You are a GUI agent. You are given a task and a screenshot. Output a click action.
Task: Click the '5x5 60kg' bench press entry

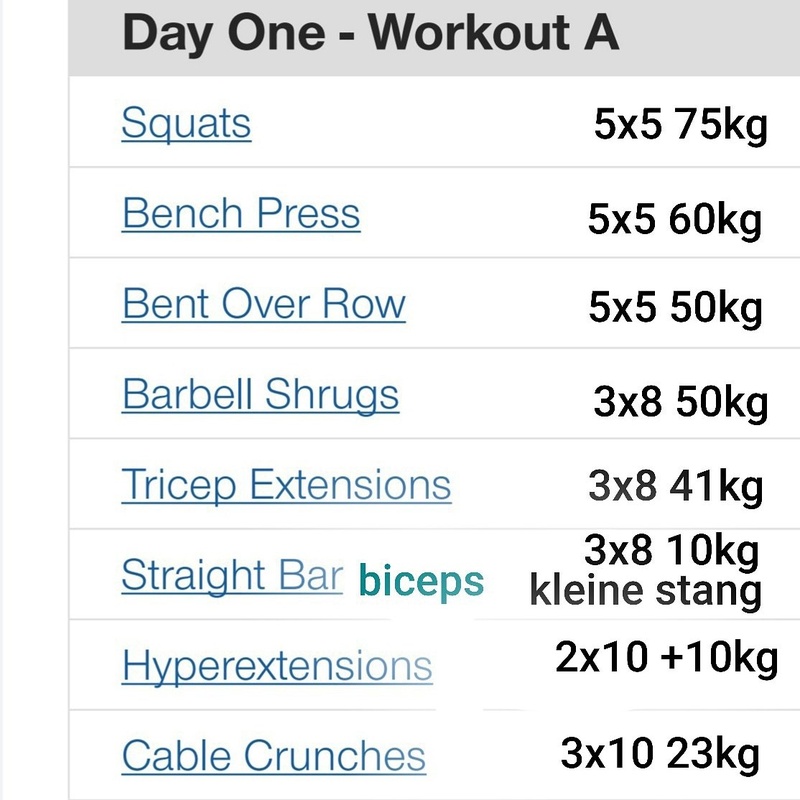point(675,220)
